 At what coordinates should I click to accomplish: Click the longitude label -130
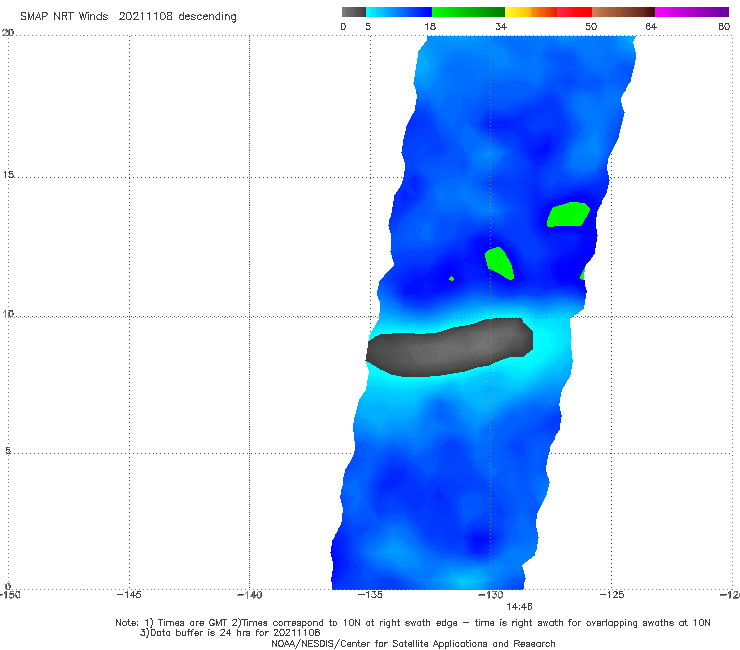(491, 595)
